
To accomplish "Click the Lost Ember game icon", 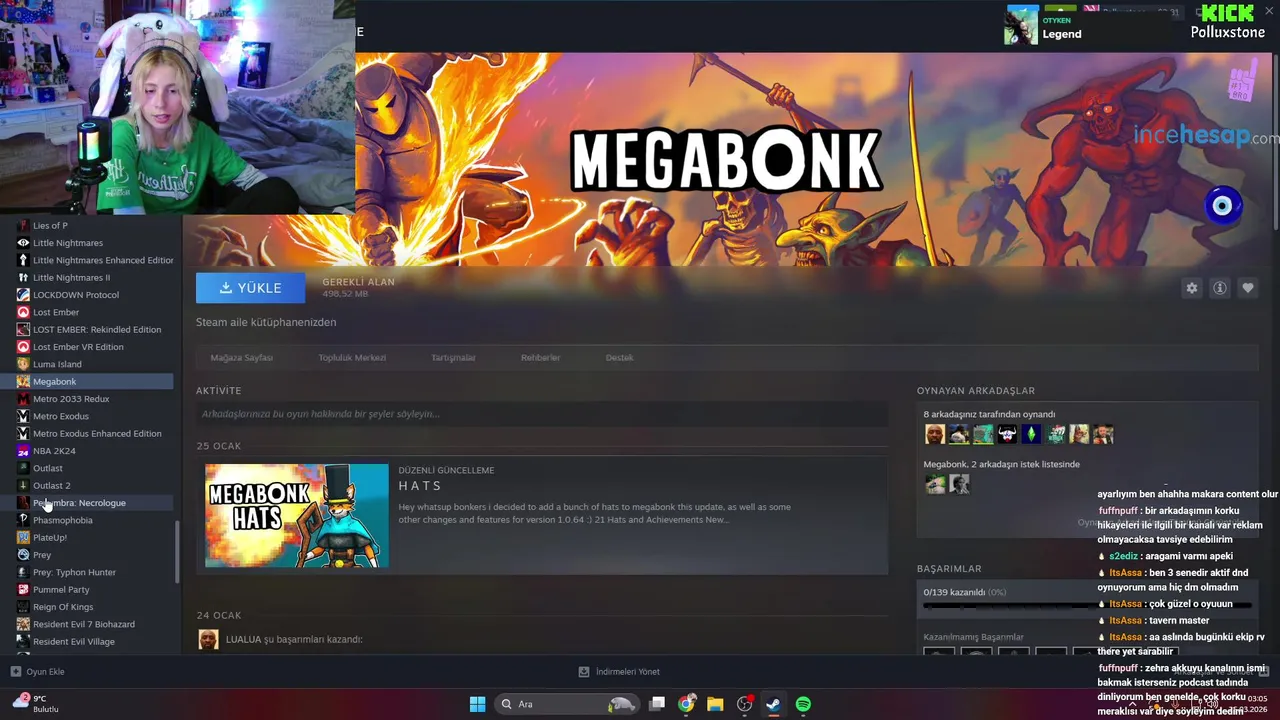I will click(x=23, y=312).
